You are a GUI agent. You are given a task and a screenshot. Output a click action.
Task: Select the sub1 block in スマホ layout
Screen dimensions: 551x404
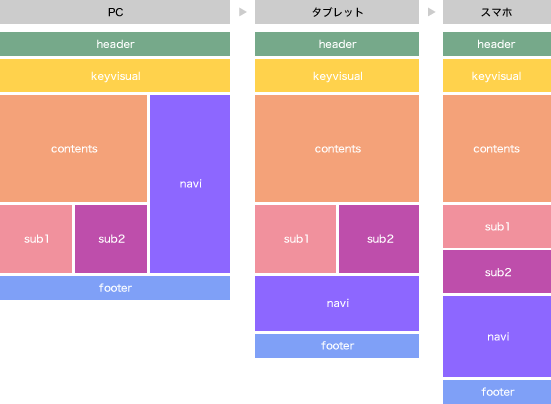(x=497, y=227)
